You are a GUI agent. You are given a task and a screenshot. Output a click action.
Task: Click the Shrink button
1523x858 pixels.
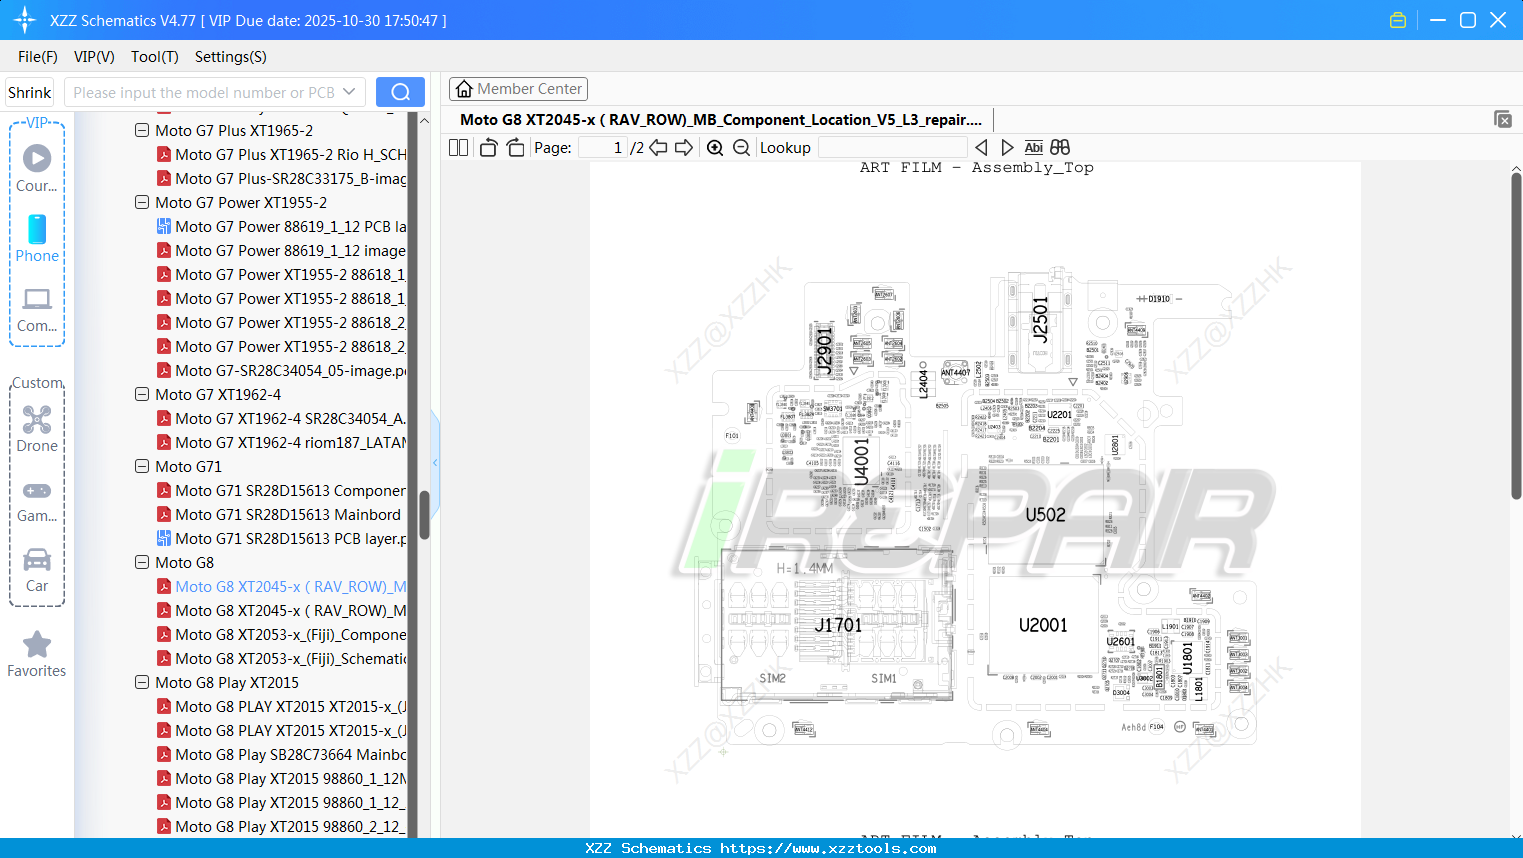pos(30,92)
